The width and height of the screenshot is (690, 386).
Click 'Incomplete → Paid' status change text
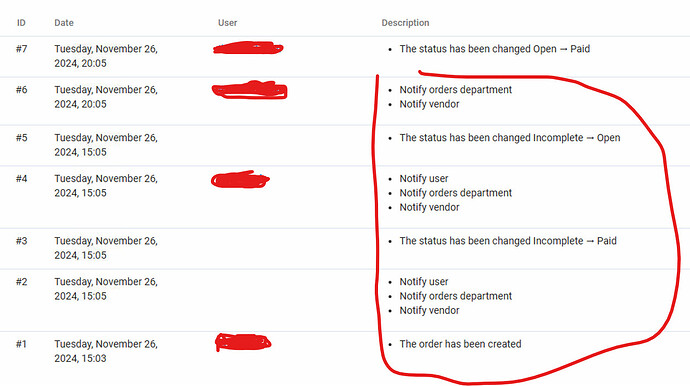(x=575, y=241)
